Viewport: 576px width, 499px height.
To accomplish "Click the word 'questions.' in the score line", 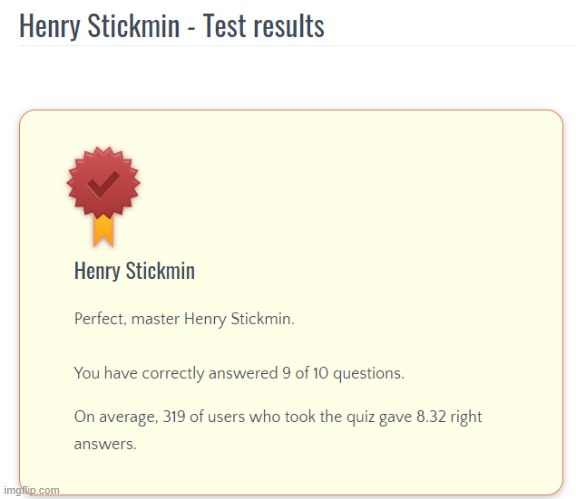I will (x=369, y=374).
